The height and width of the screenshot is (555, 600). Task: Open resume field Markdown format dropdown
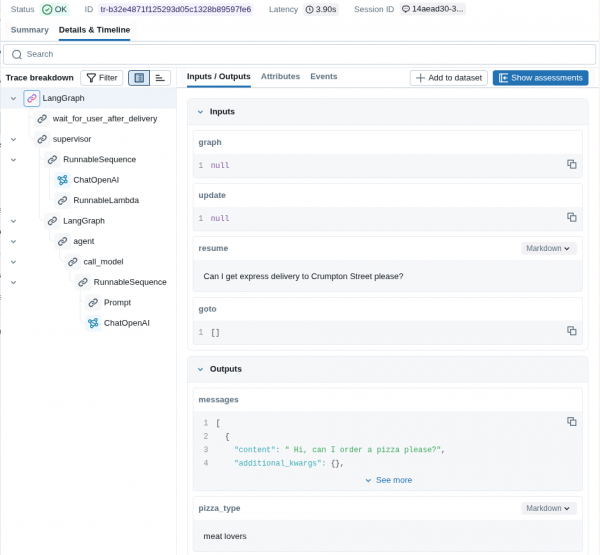click(x=548, y=248)
